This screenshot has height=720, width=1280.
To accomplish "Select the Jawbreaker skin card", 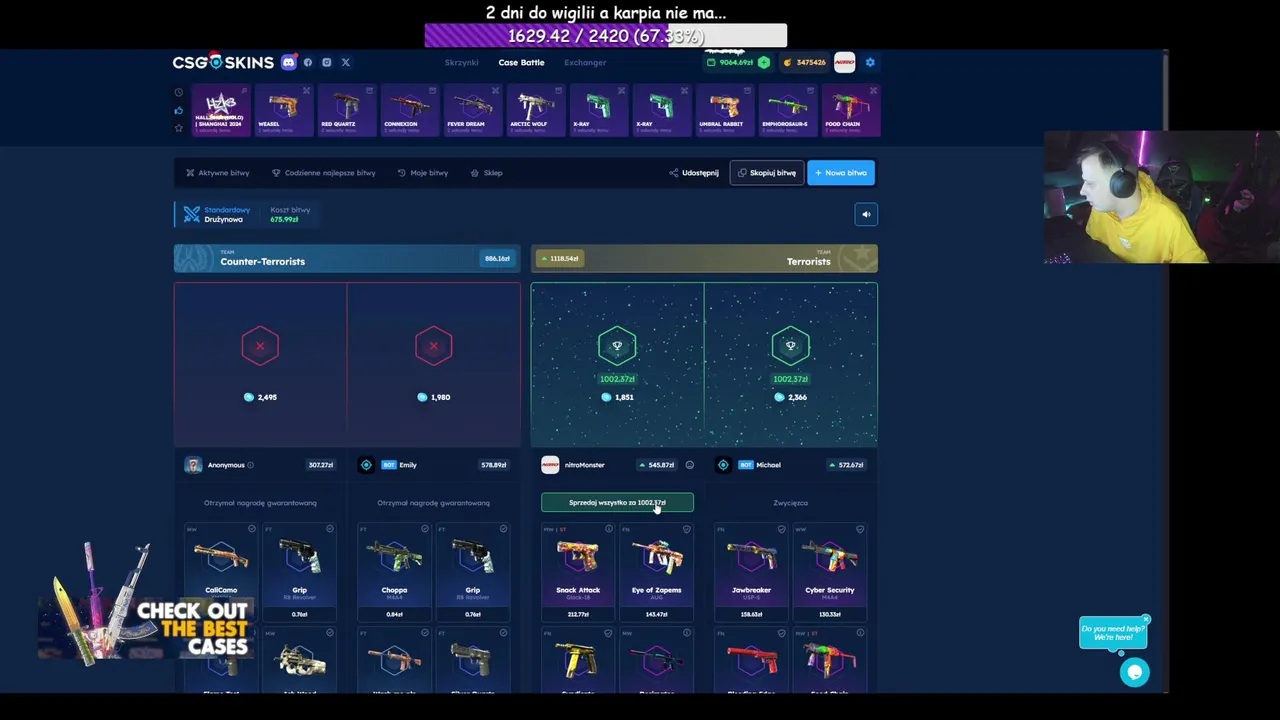I will (751, 571).
